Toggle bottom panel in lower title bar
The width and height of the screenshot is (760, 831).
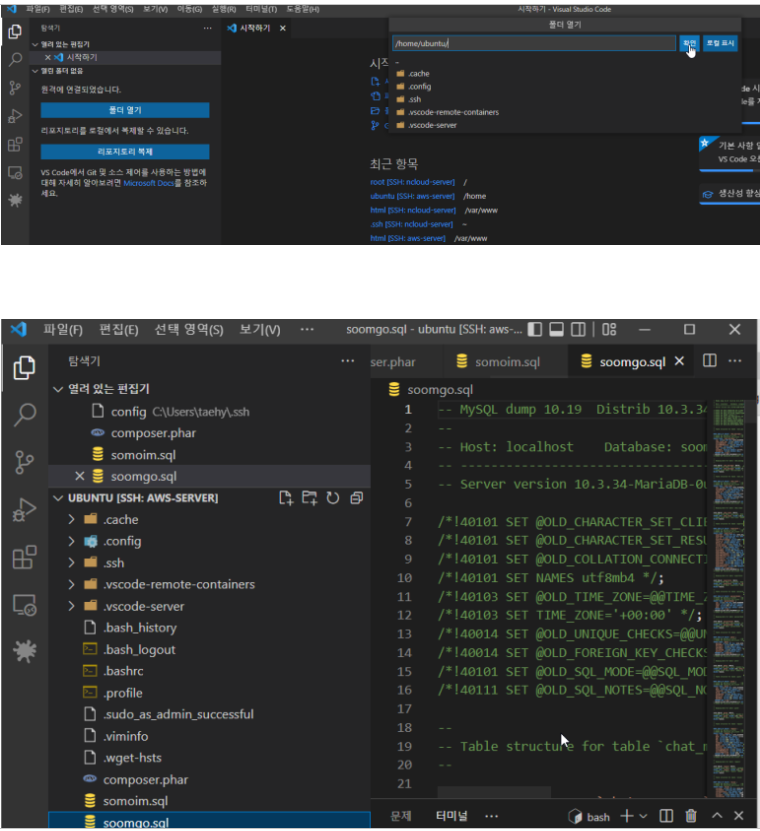556,329
